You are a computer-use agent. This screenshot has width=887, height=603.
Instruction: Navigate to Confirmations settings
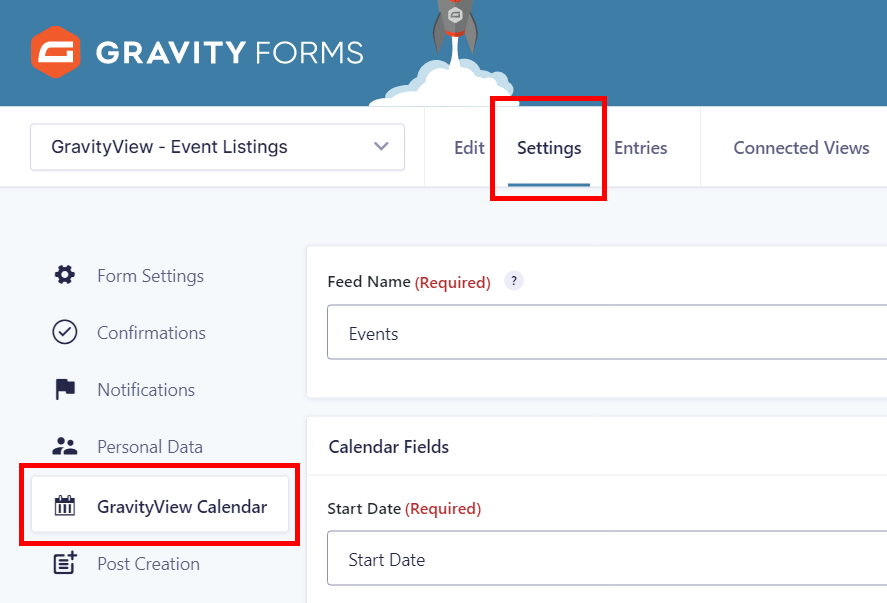[151, 332]
